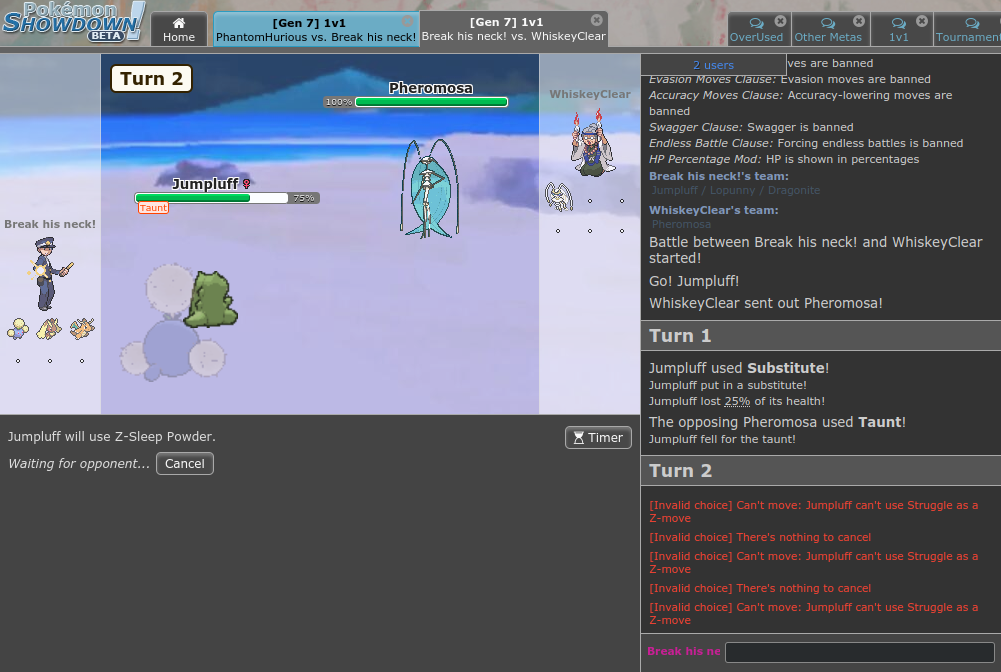Screen dimensions: 1001x672
Task: Click the underlined 25% health text
Action: [737, 401]
